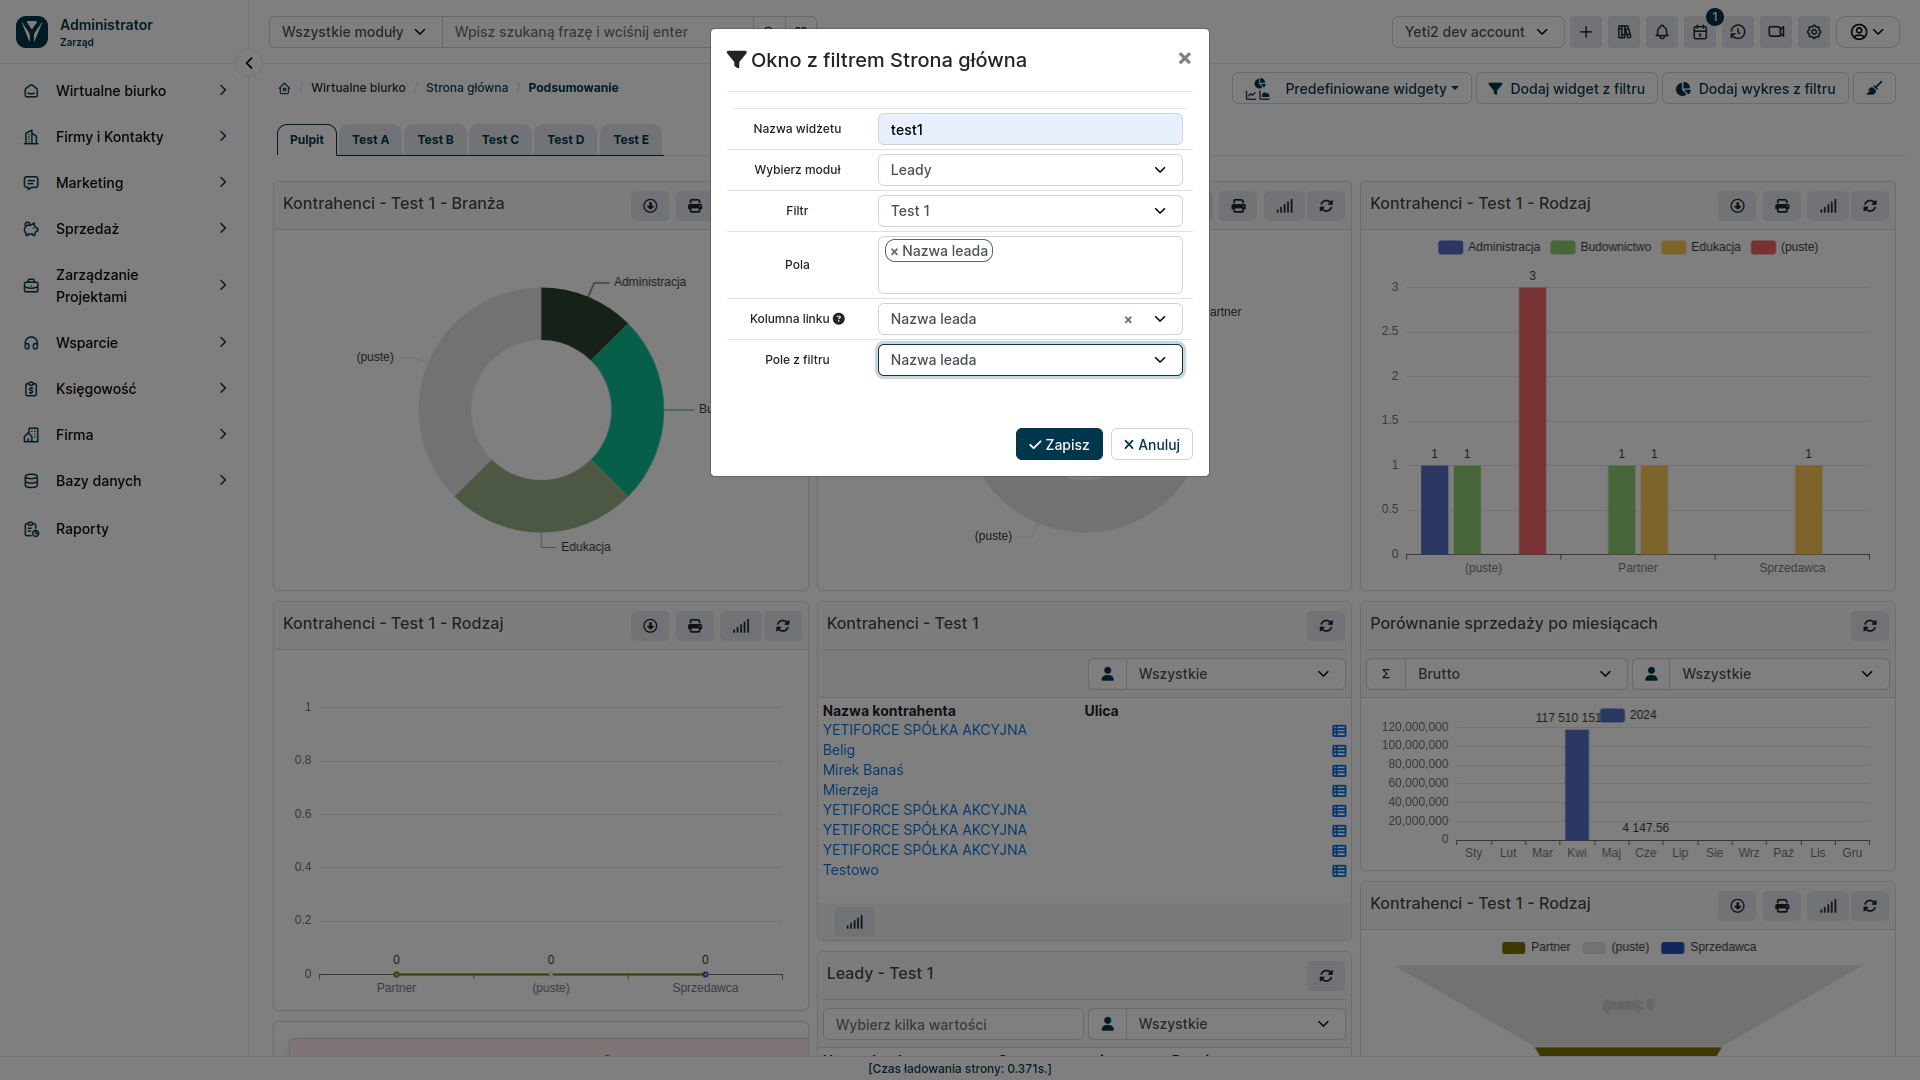The width and height of the screenshot is (1920, 1080).
Task: Switch to the Test A tab
Action: [370, 140]
